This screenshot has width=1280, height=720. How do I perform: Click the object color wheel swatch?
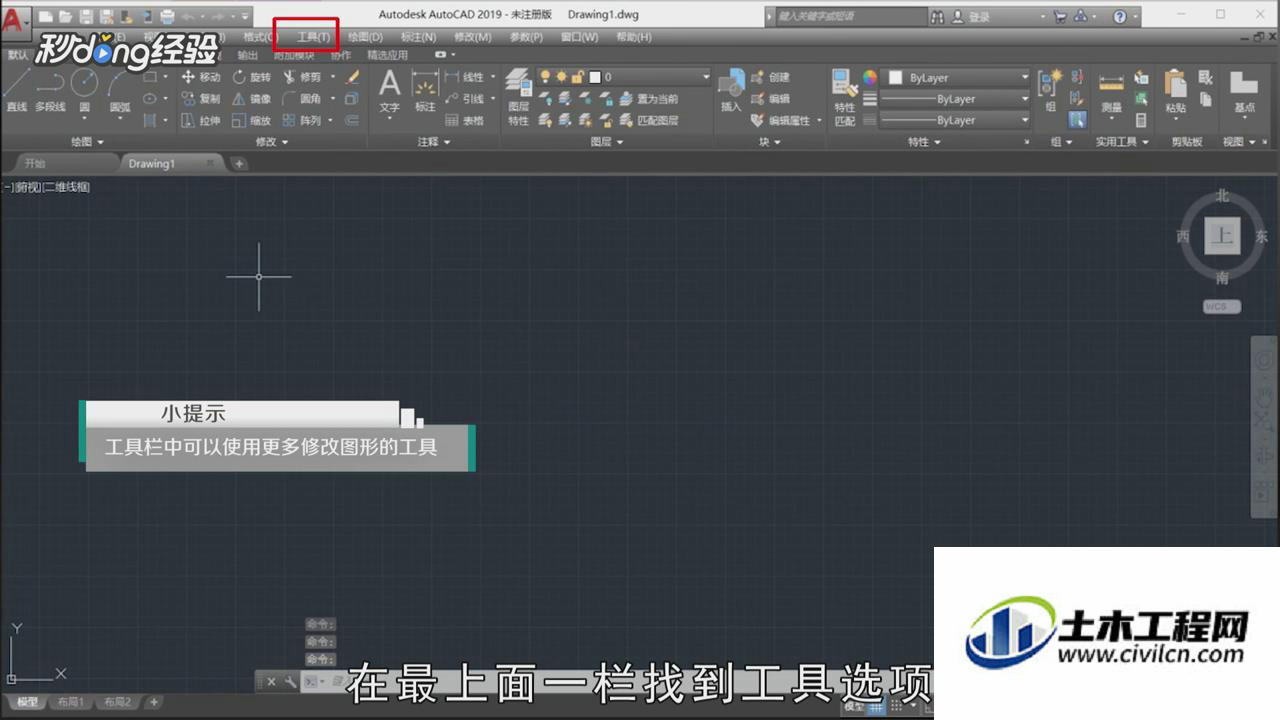click(870, 77)
